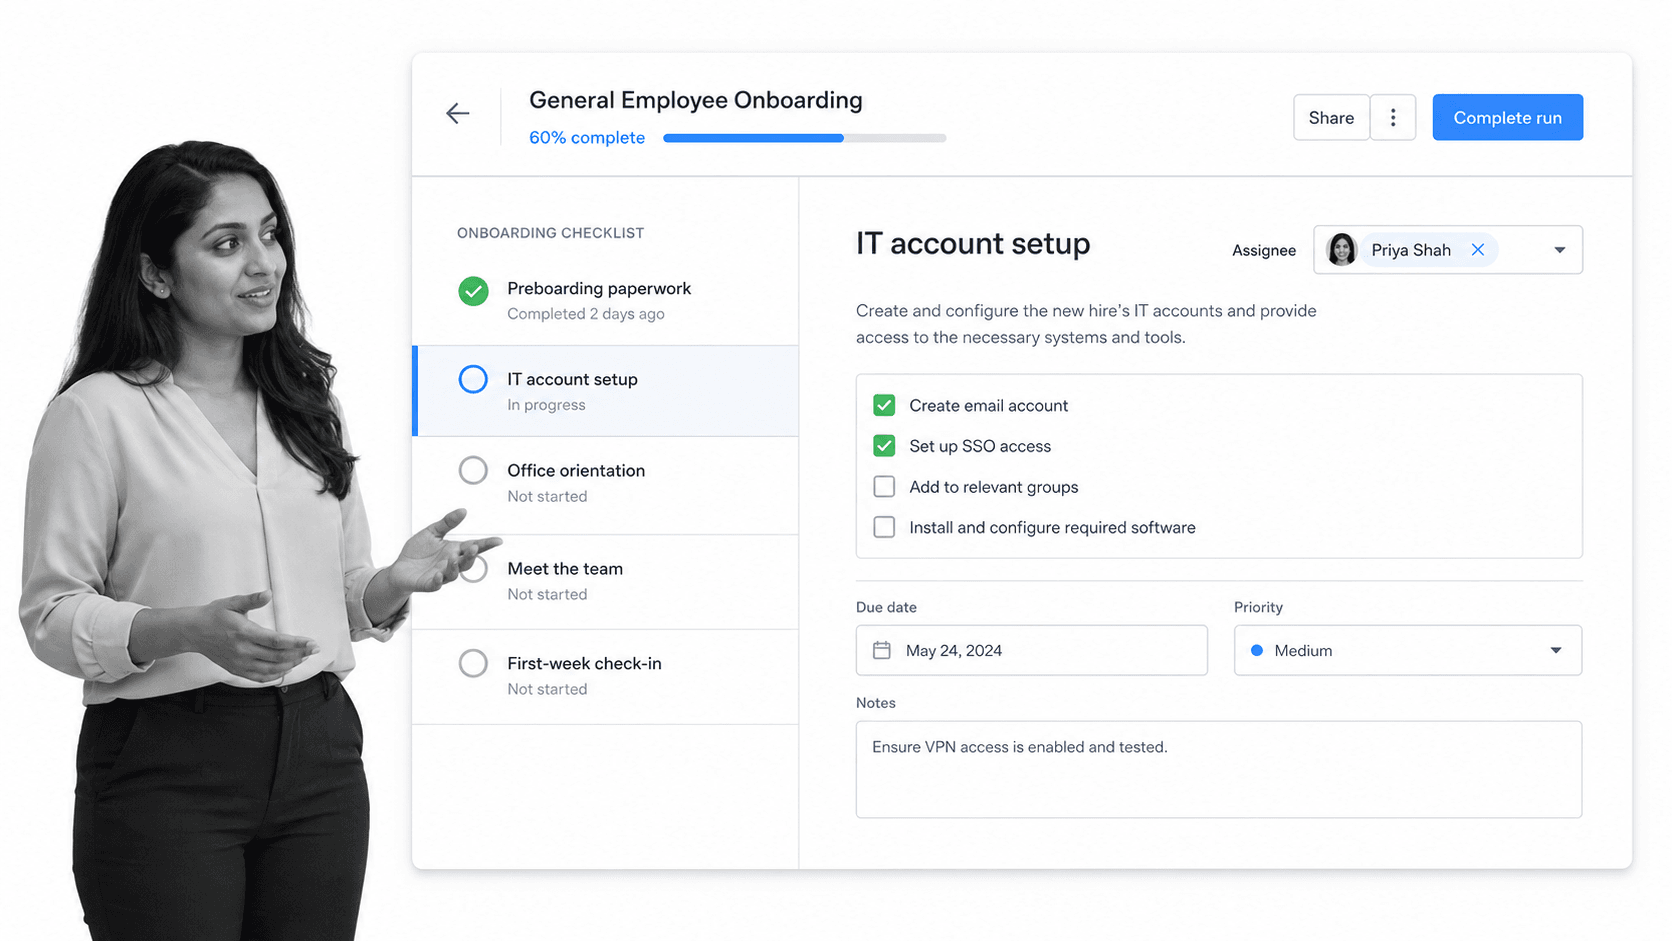Screen dimensions: 1672x941
Task: Click the Complete run button
Action: 1507,117
